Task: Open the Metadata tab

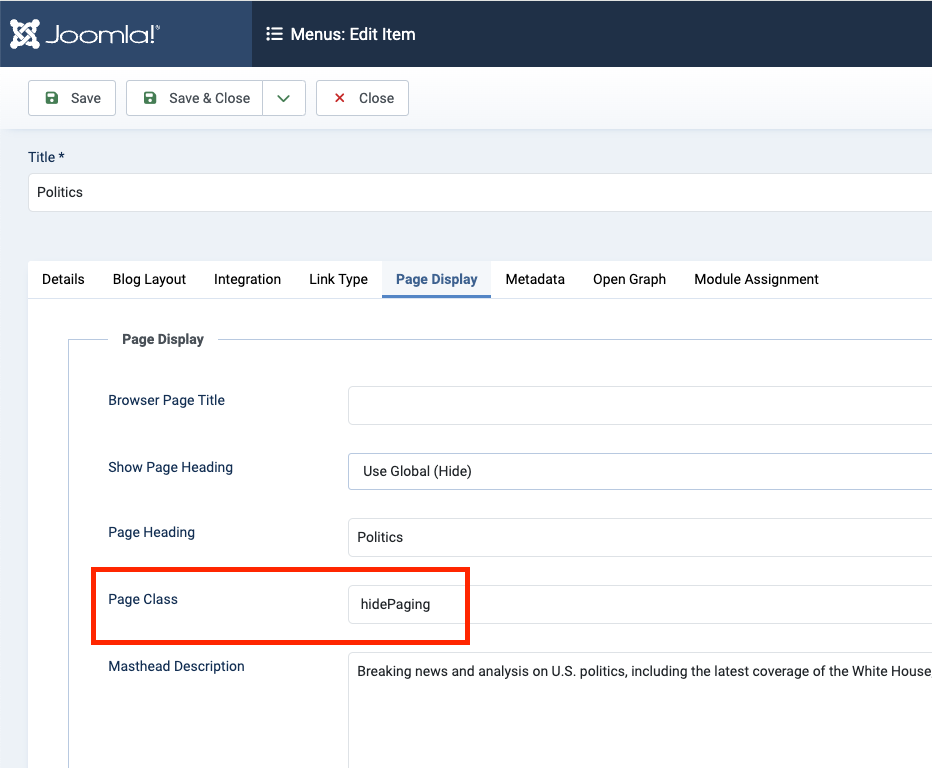Action: 535,280
